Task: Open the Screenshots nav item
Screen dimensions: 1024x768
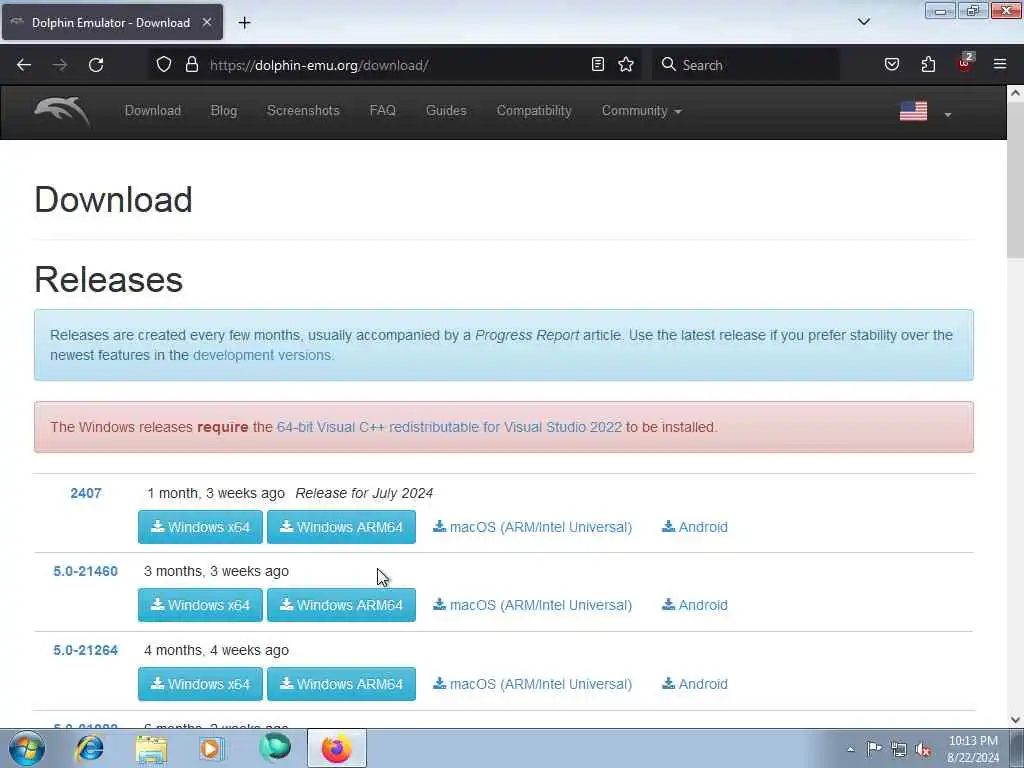Action: click(x=303, y=111)
